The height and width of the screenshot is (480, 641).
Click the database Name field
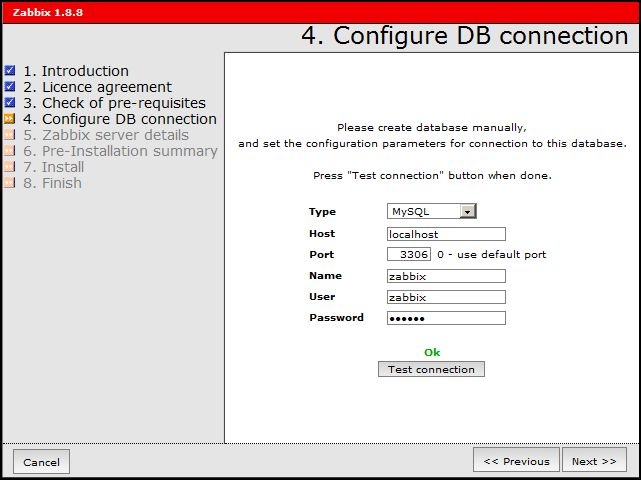(x=446, y=276)
